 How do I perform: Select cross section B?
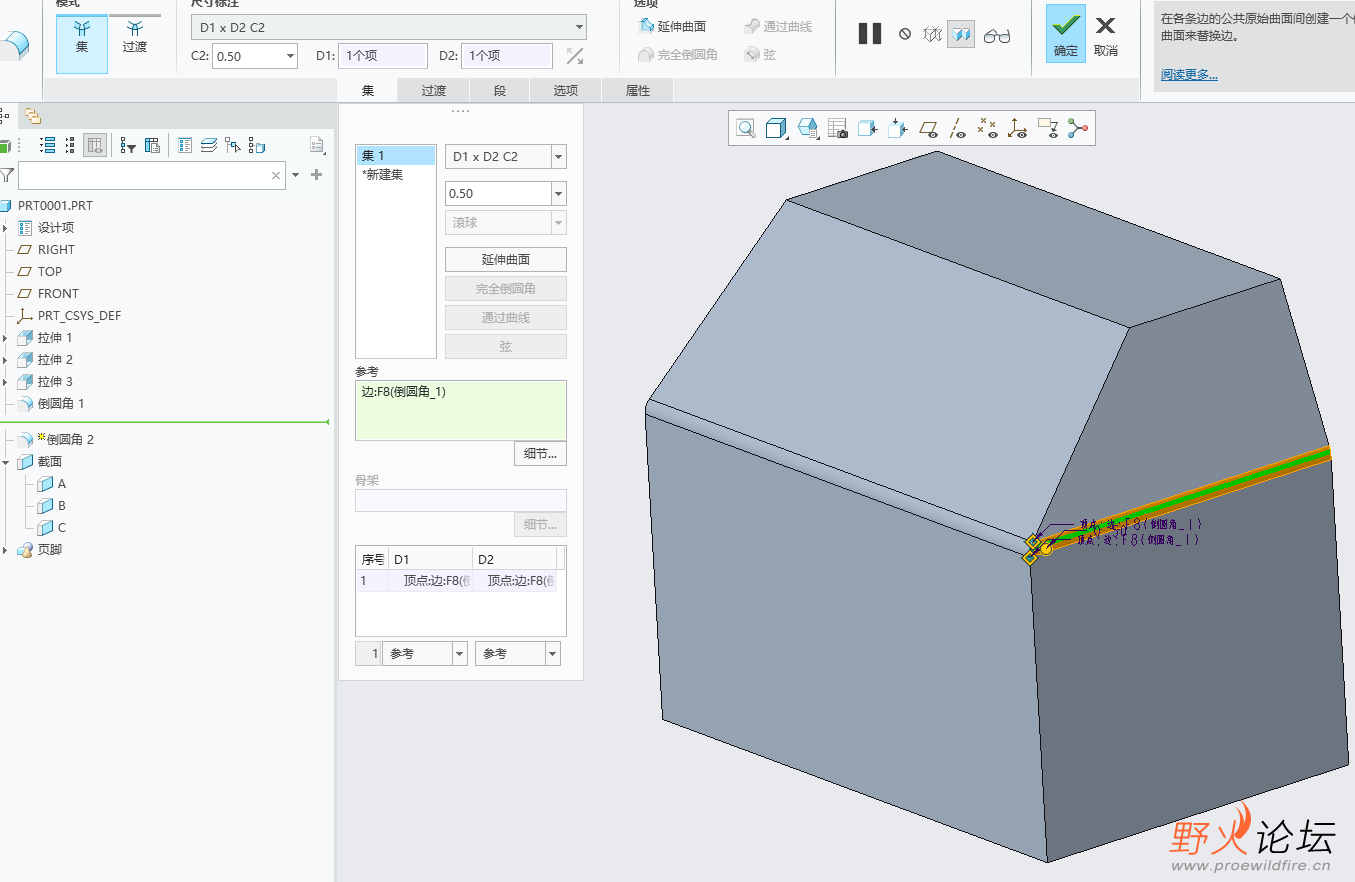pyautogui.click(x=61, y=506)
